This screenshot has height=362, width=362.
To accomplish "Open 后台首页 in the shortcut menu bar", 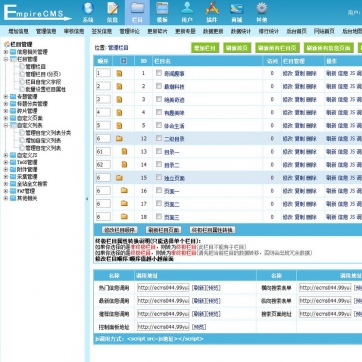I will 296,31.
